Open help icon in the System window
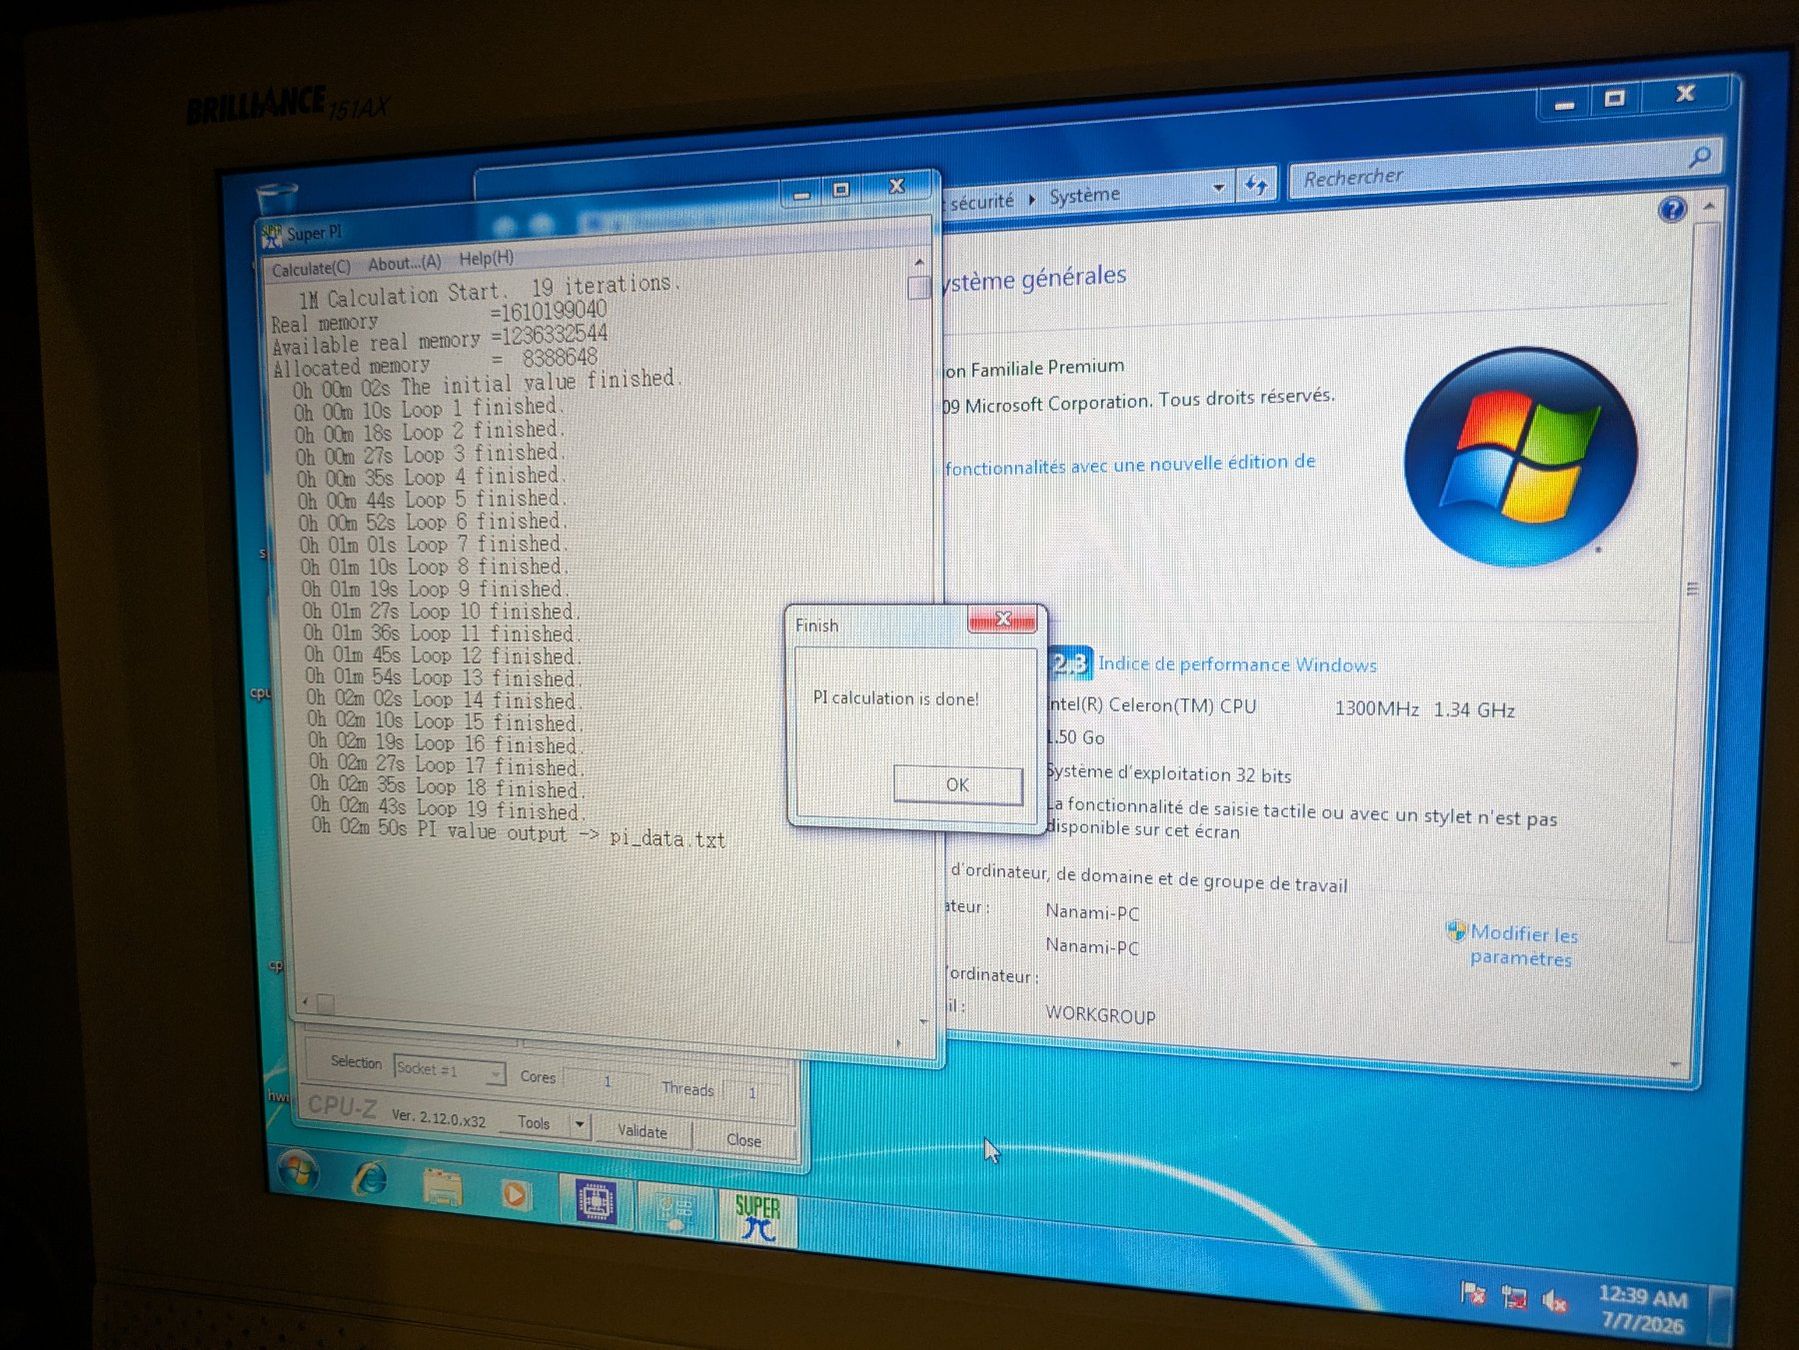The width and height of the screenshot is (1799, 1350). pyautogui.click(x=1672, y=210)
